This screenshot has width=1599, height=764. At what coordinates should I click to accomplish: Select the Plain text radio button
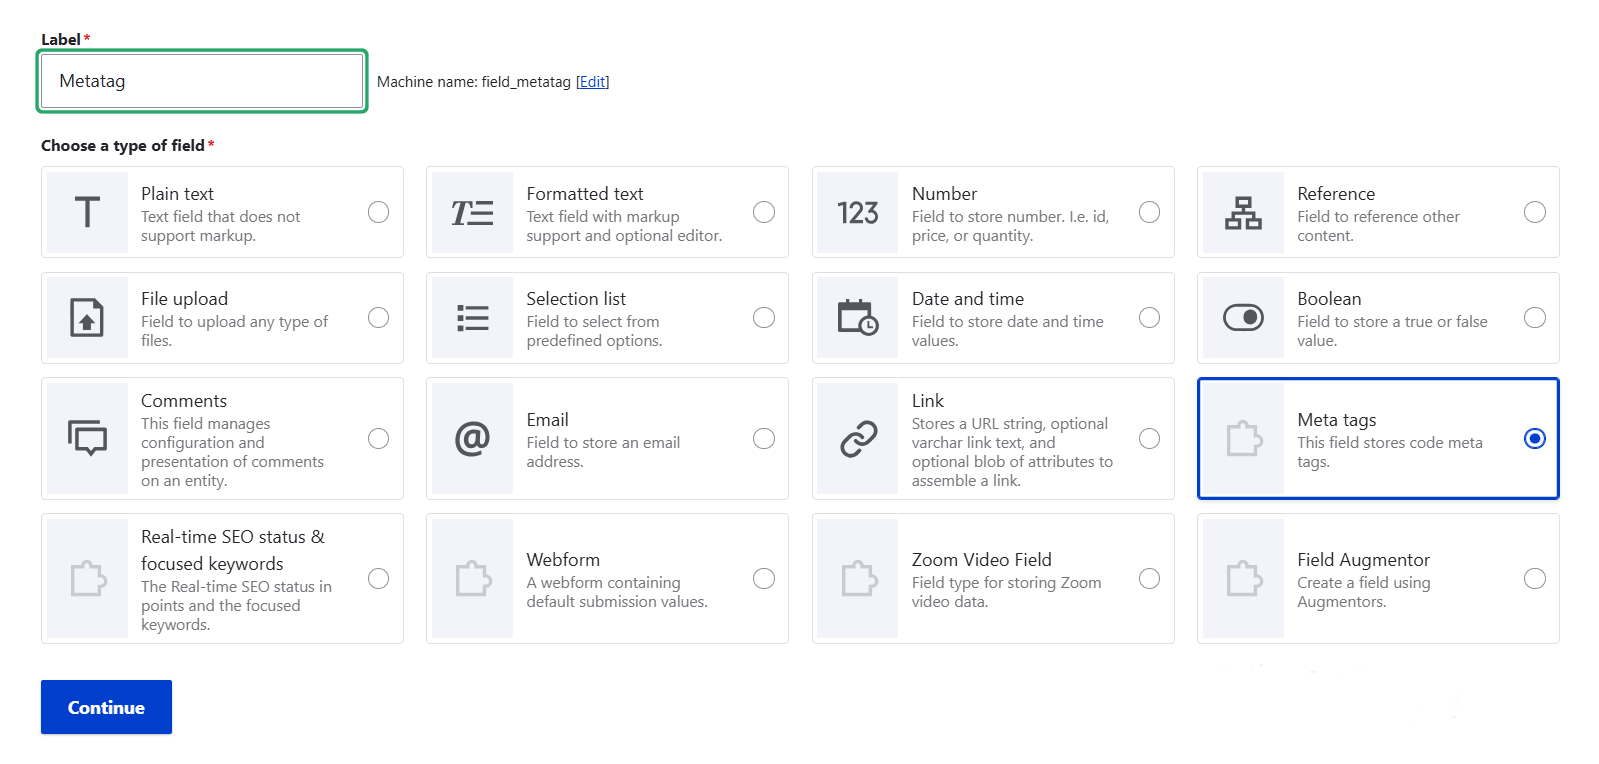(378, 212)
